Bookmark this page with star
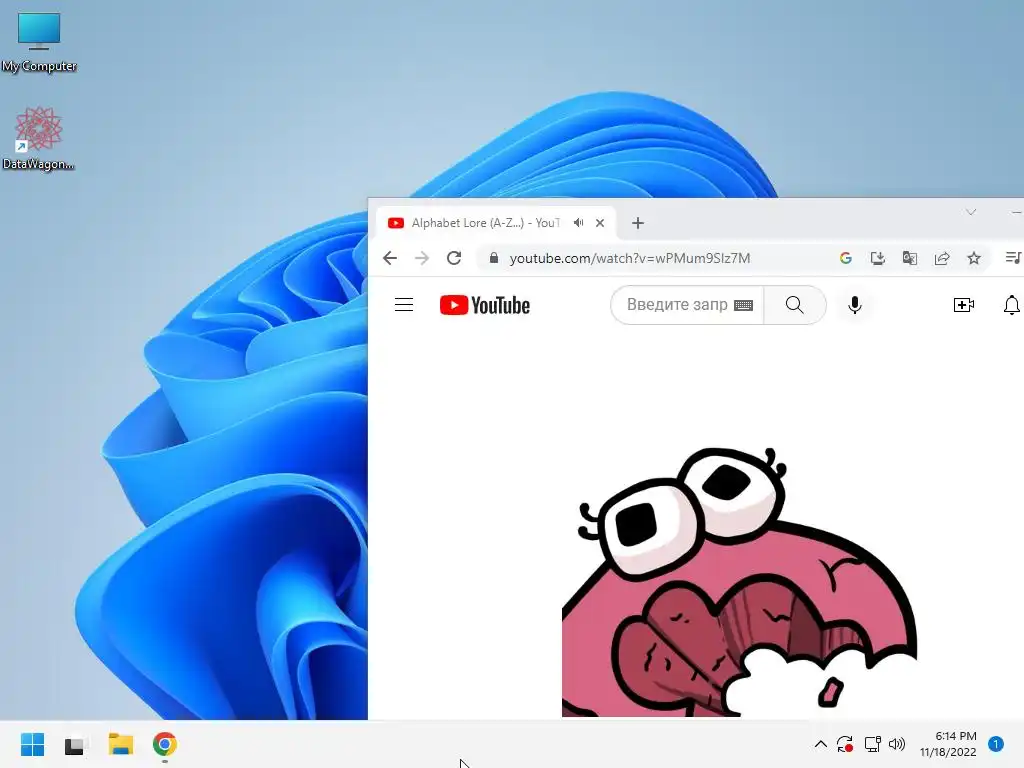This screenshot has height=768, width=1024. pyautogui.click(x=974, y=258)
